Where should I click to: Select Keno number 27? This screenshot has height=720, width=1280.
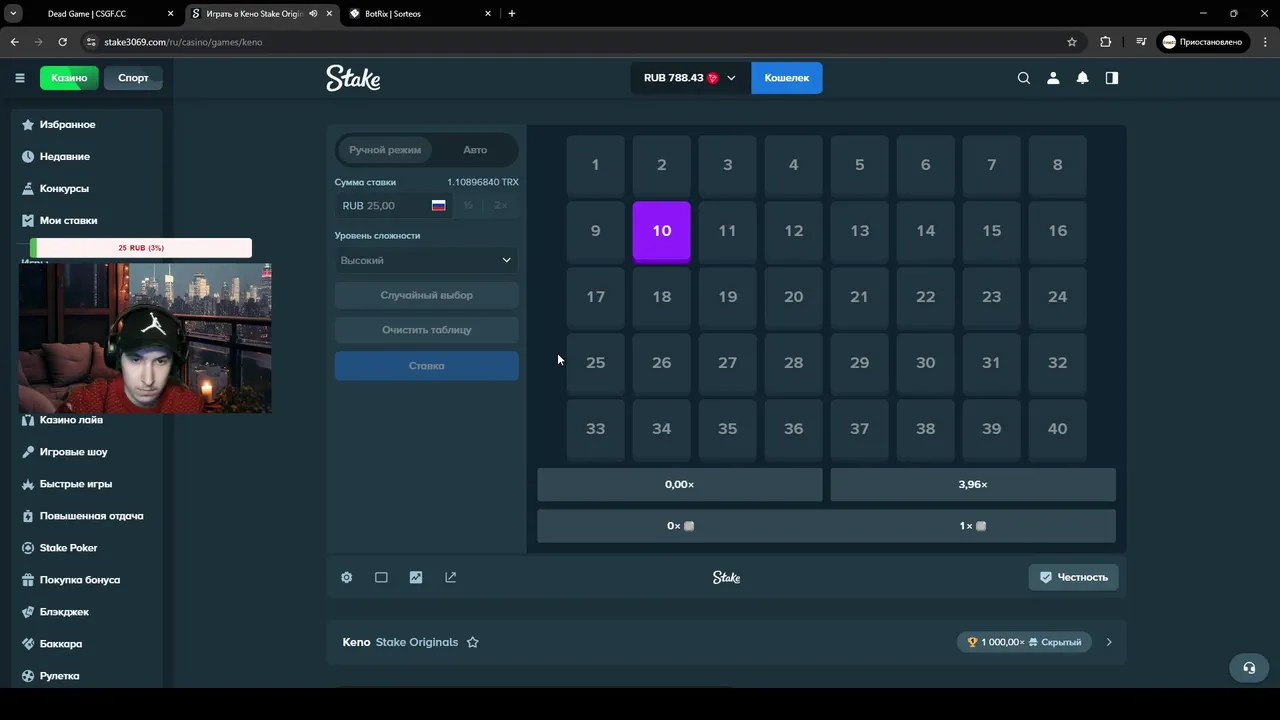(727, 364)
